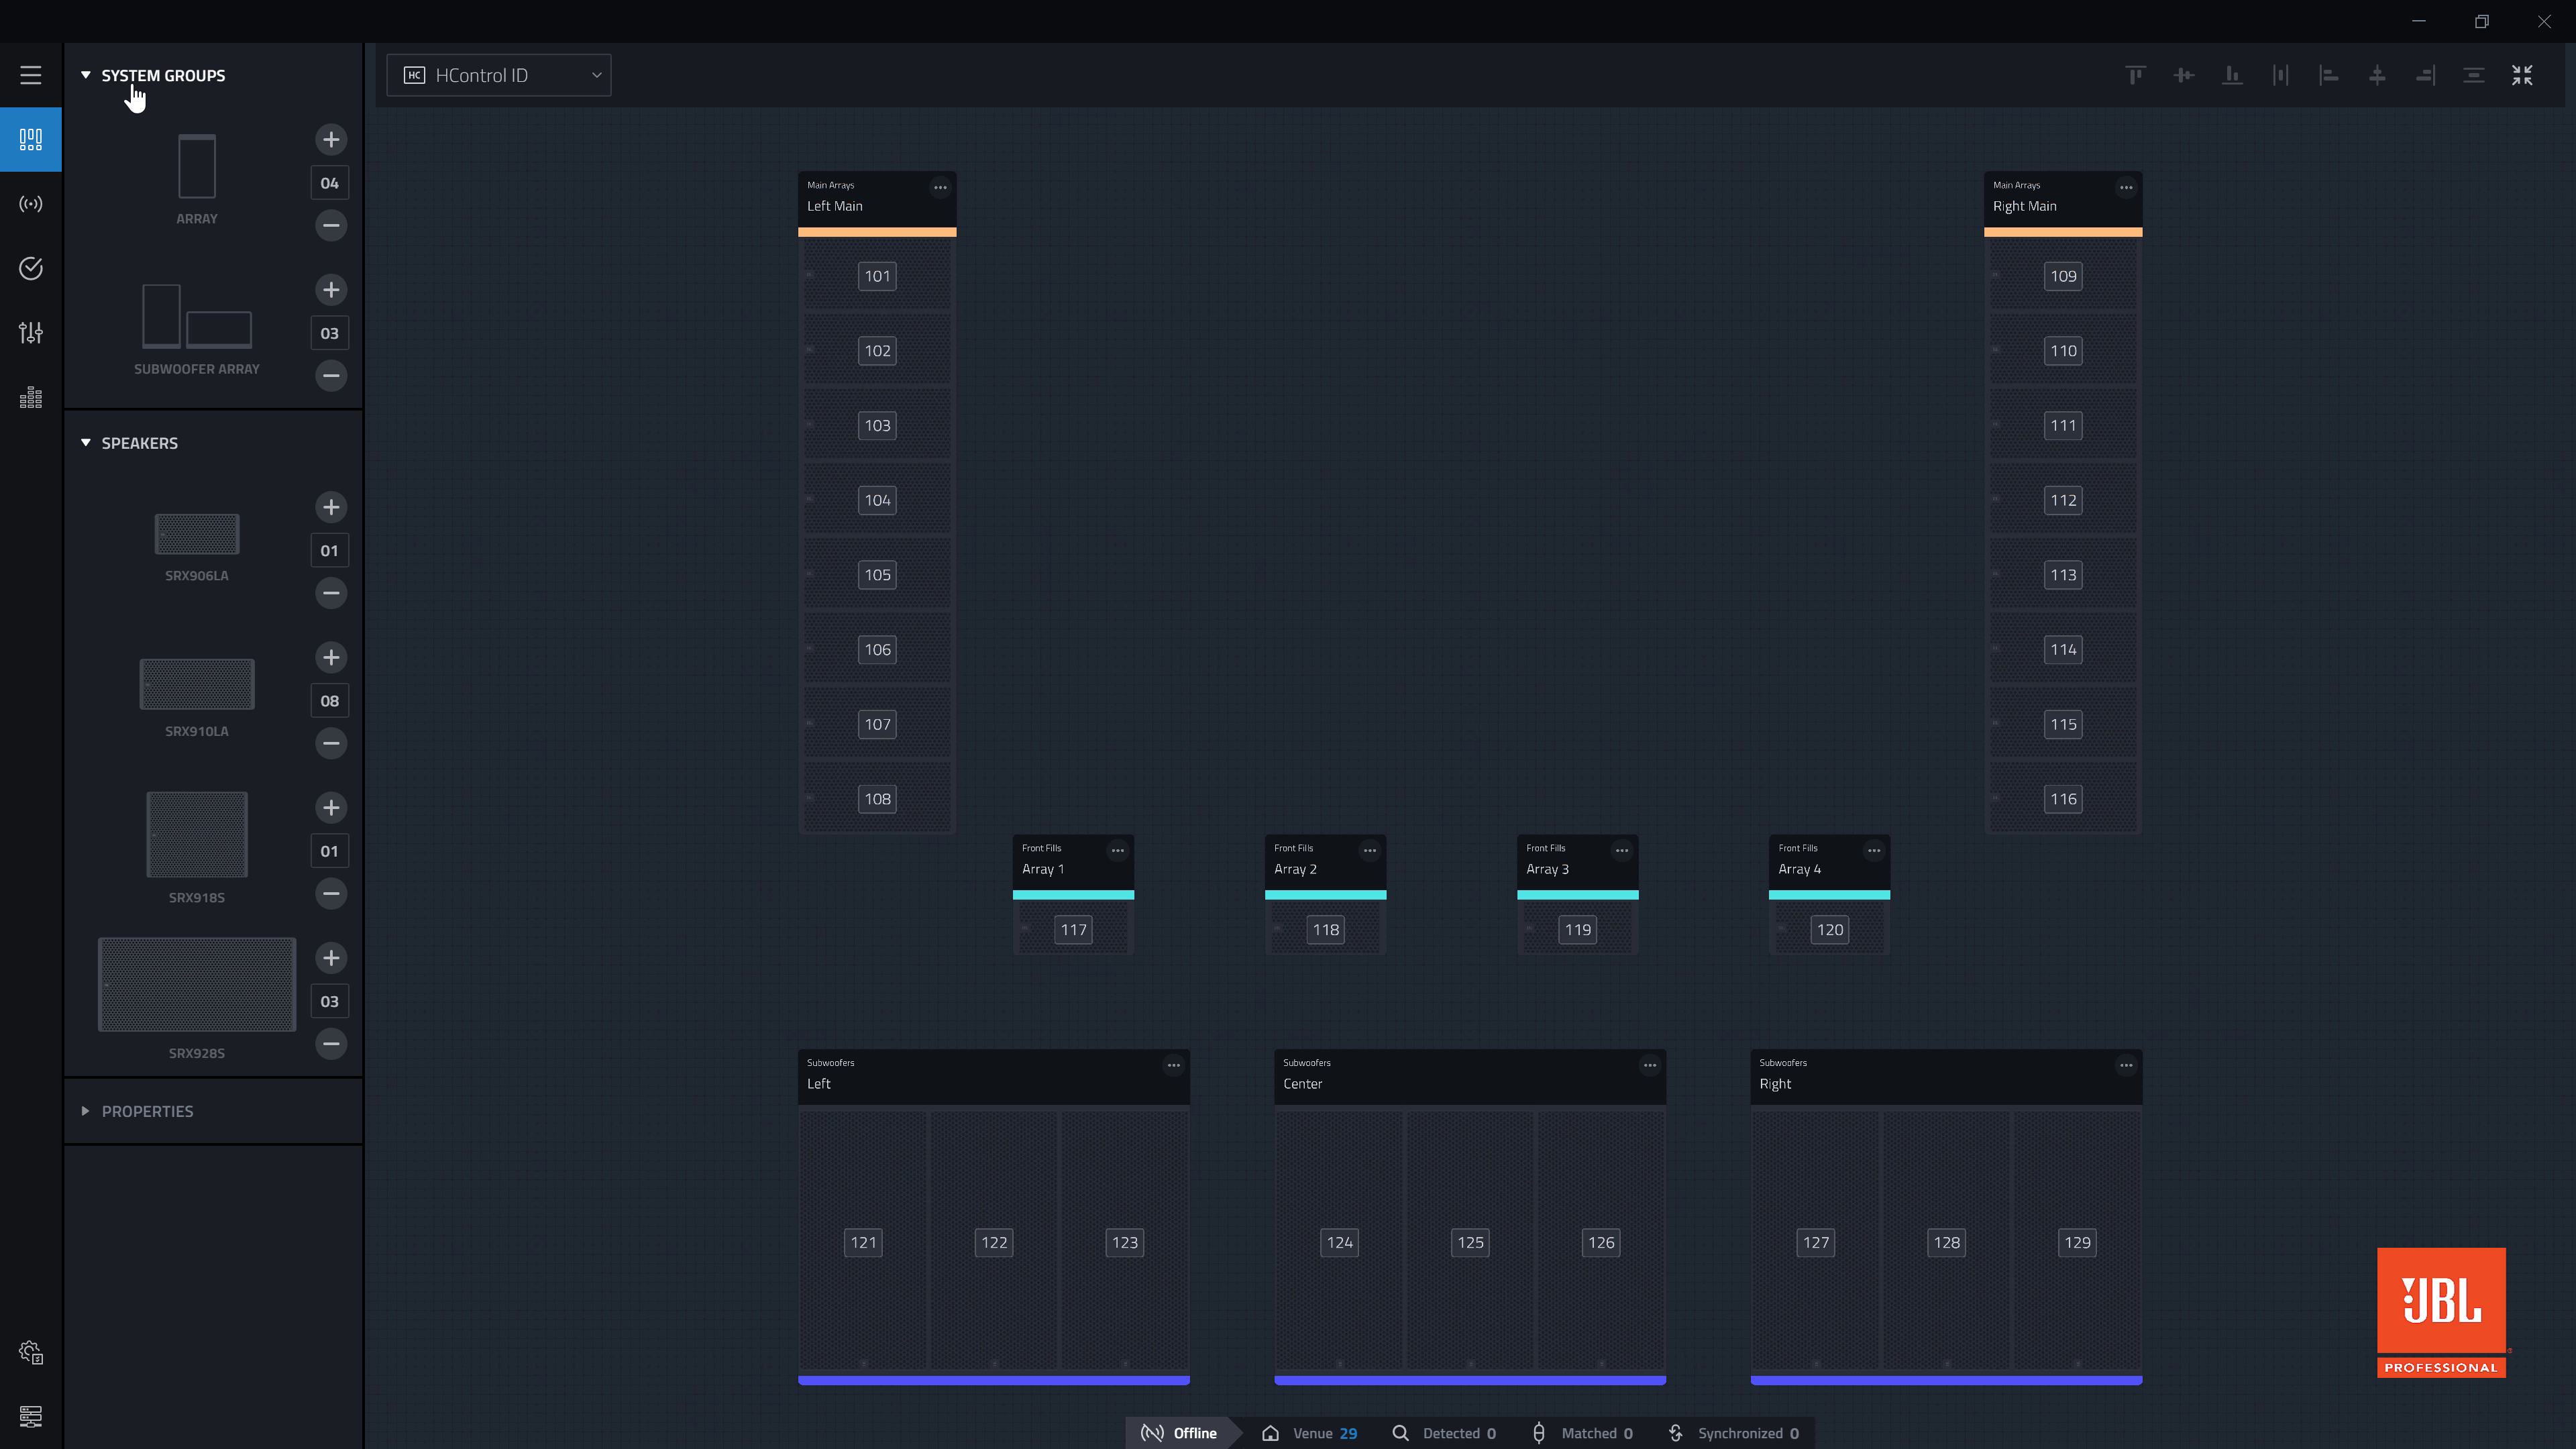Click the JBL Professional logo
Image resolution: width=2576 pixels, height=1449 pixels.
tap(2441, 1312)
